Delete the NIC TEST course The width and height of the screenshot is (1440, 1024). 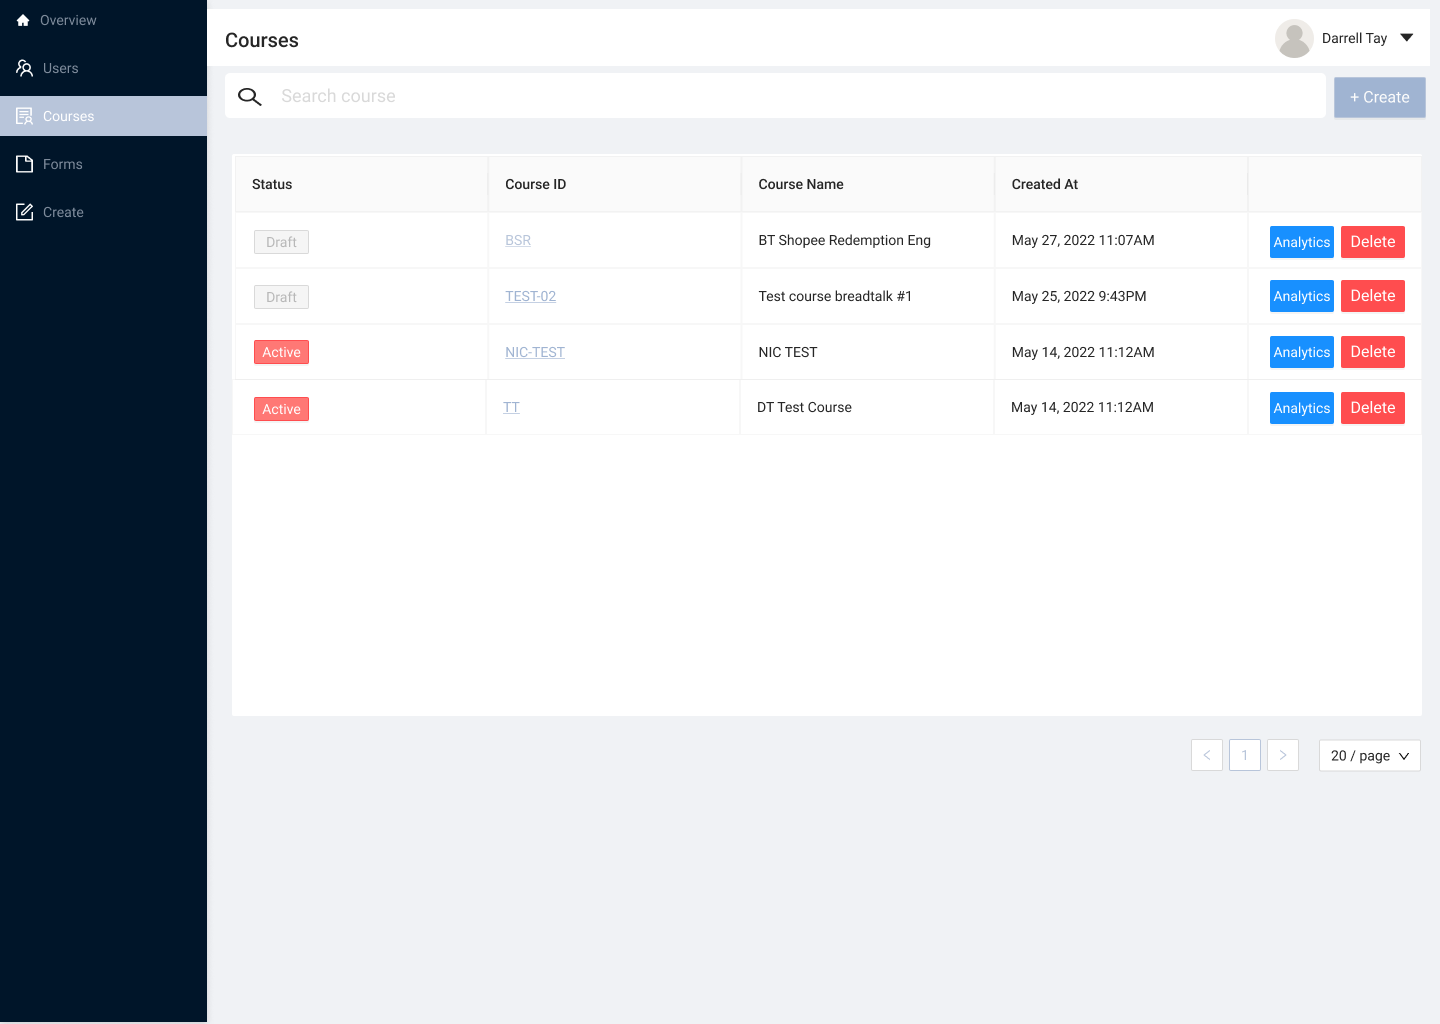pos(1373,352)
